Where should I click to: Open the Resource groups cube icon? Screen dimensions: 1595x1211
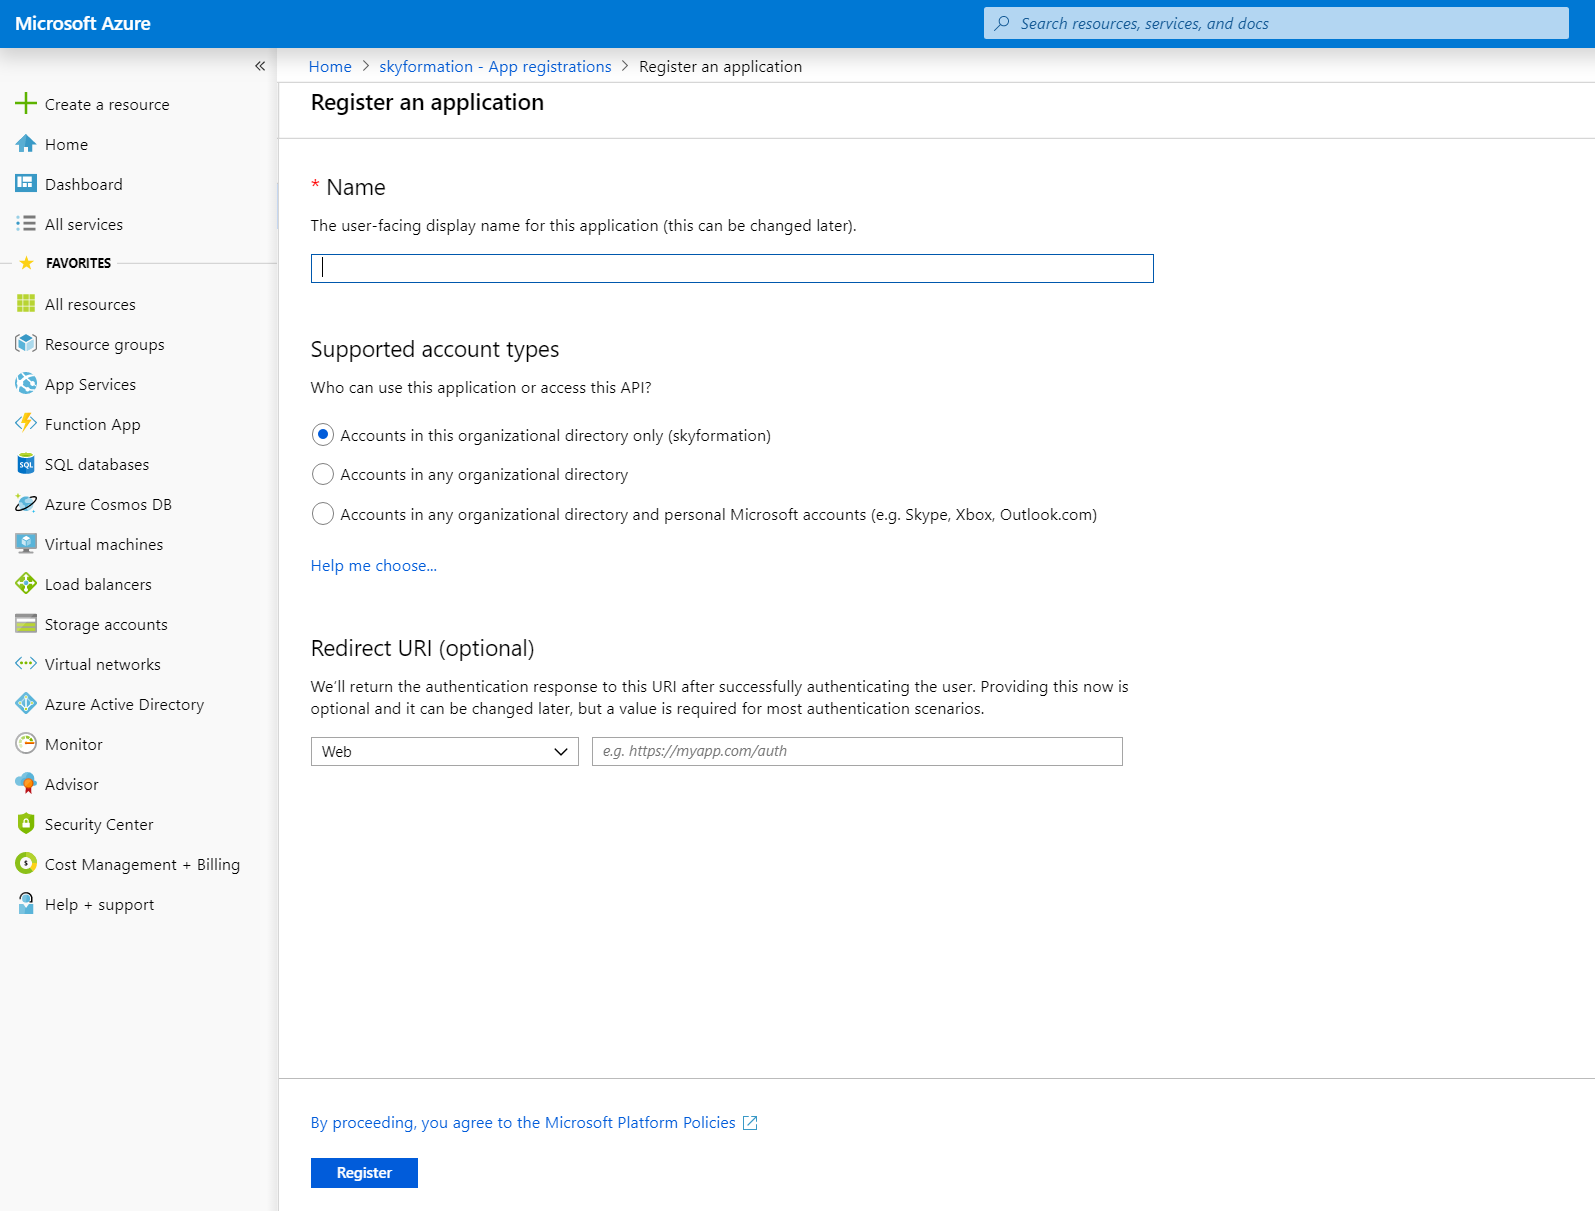[26, 343]
